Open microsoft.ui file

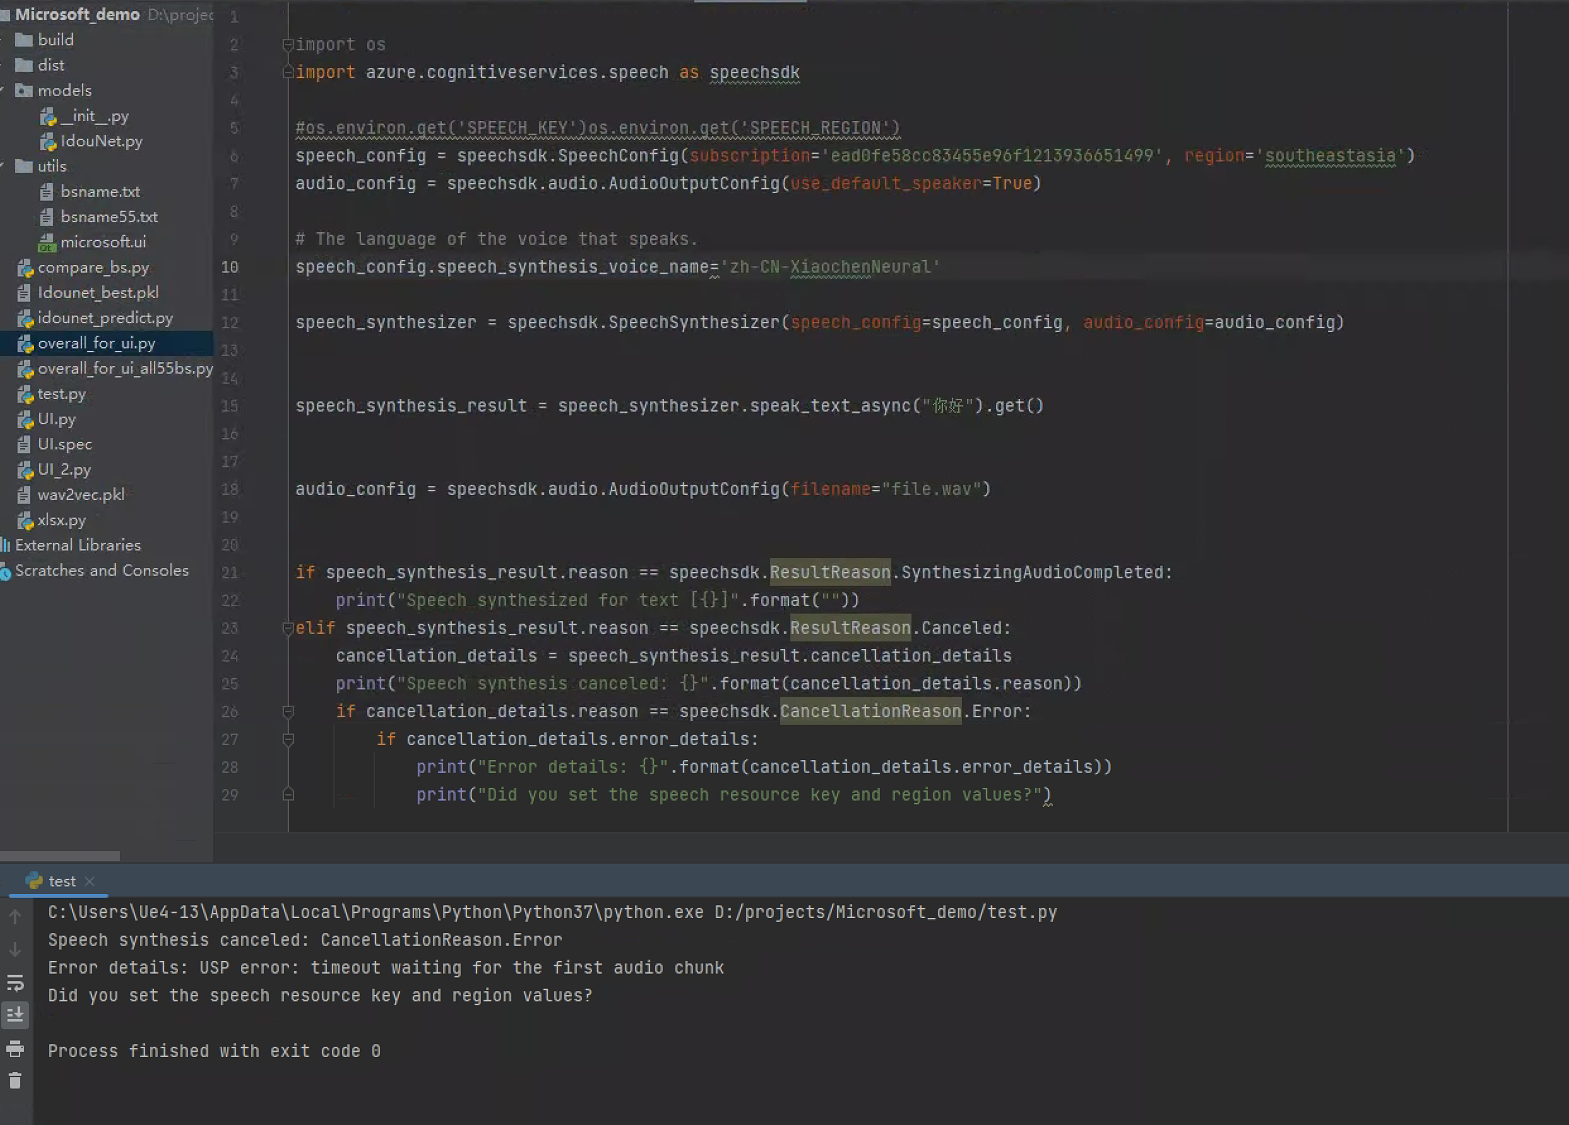103,242
